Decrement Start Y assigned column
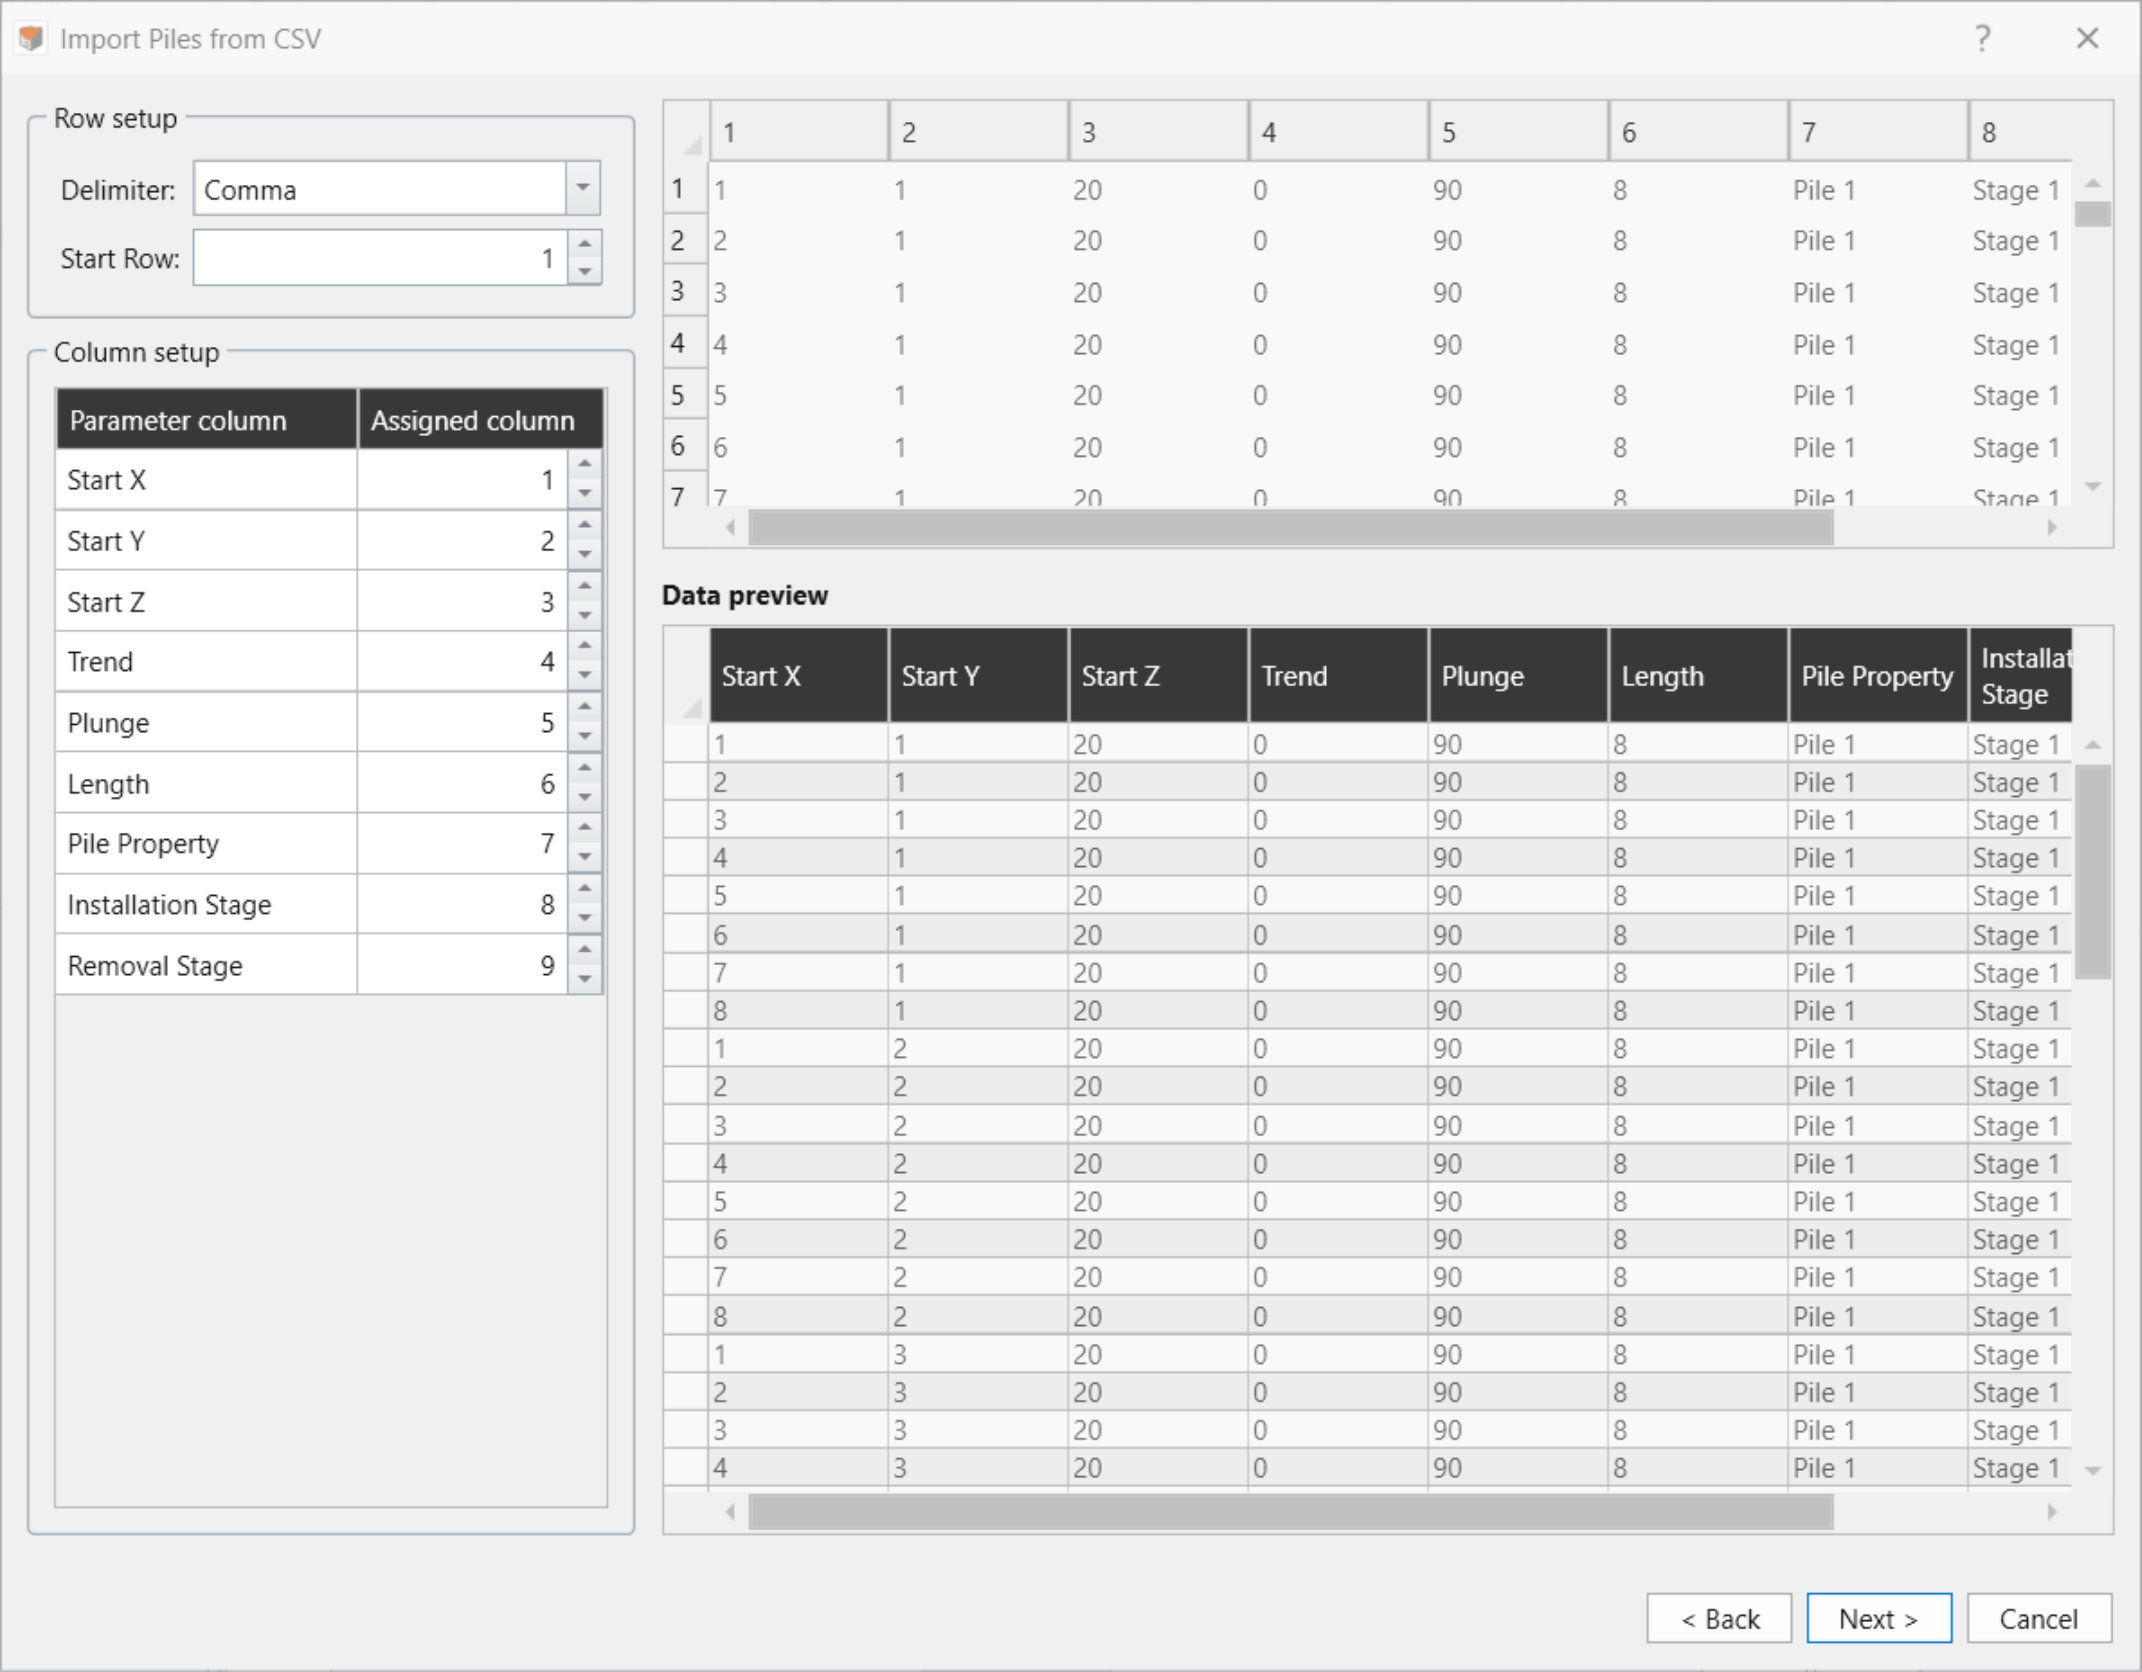2142x1672 pixels. tap(585, 555)
